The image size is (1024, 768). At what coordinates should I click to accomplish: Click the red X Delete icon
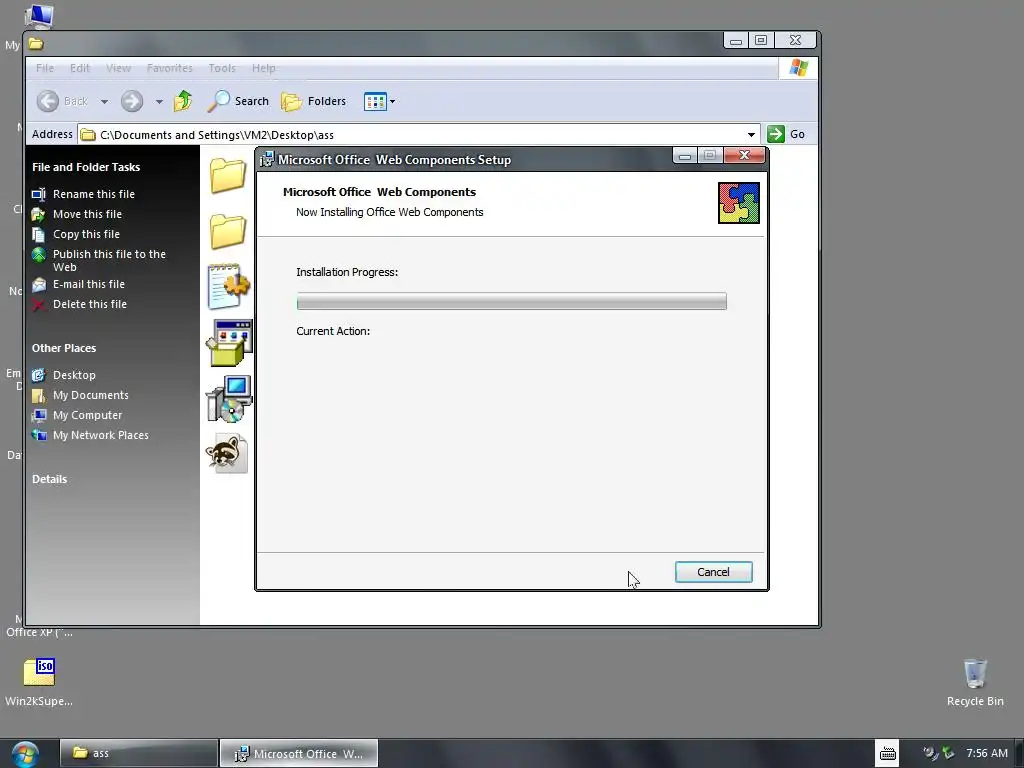pos(39,304)
